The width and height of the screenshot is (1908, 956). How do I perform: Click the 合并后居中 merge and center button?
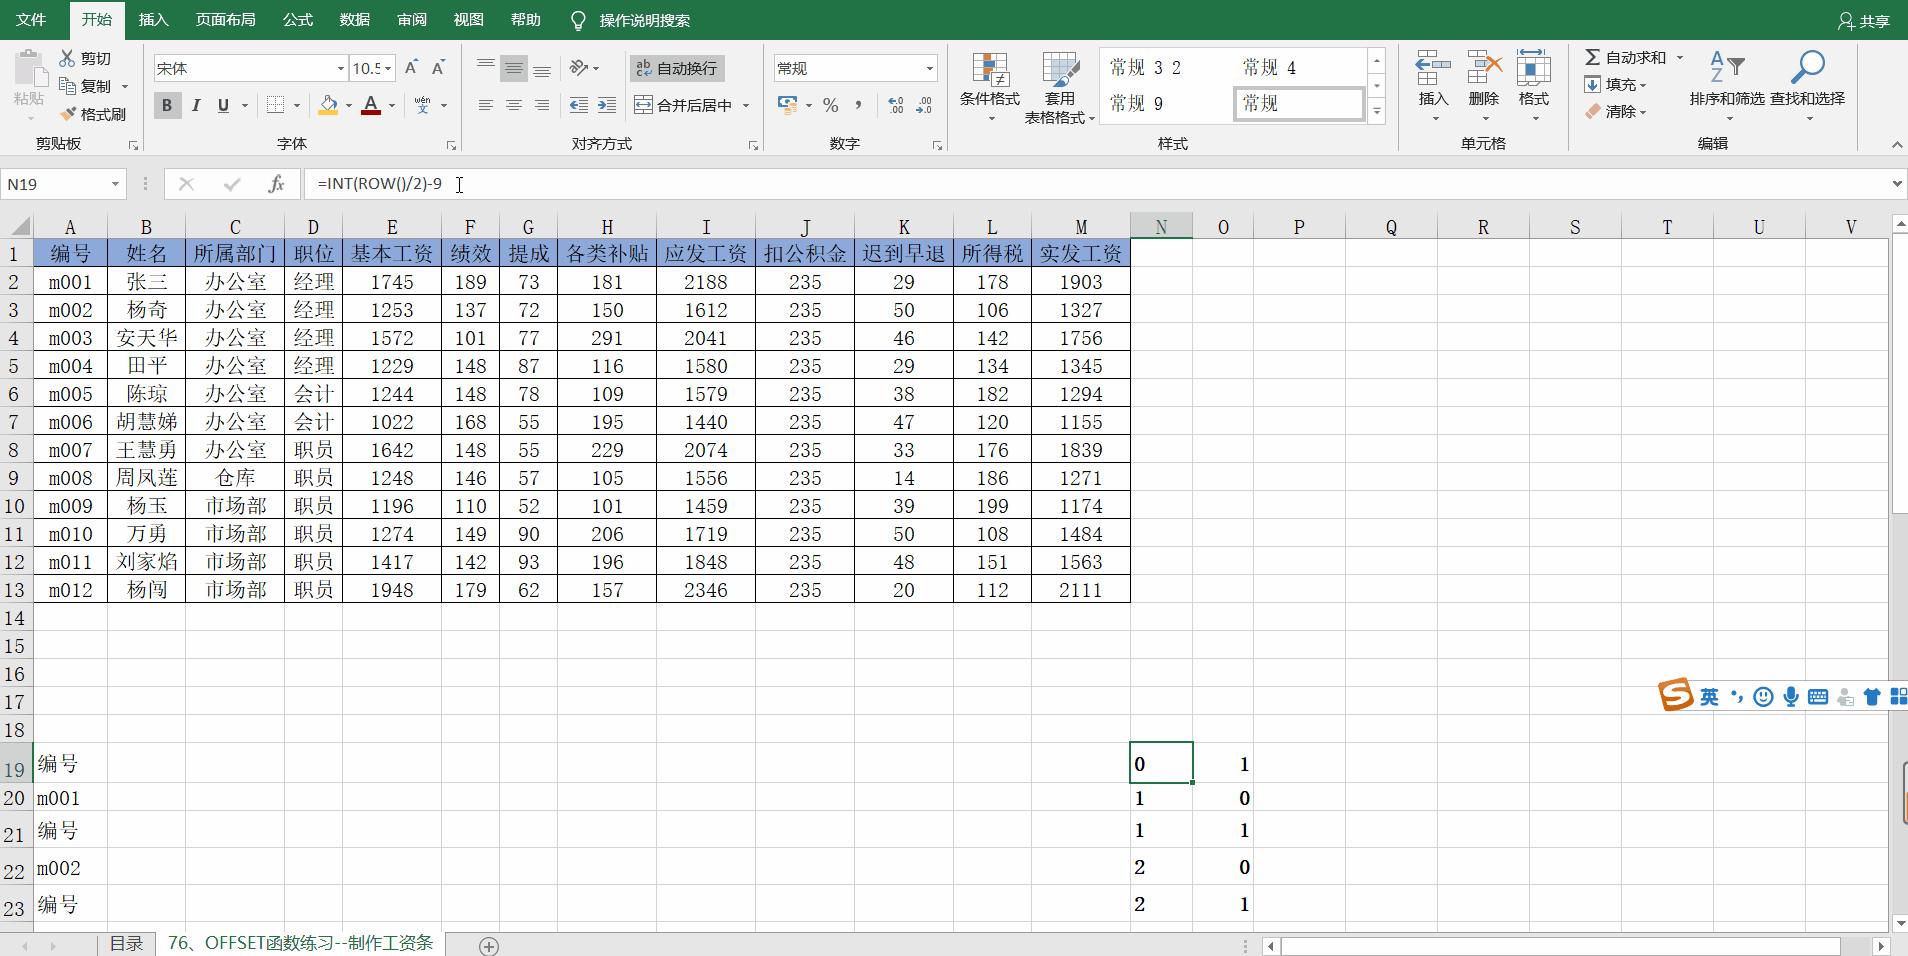pos(685,104)
